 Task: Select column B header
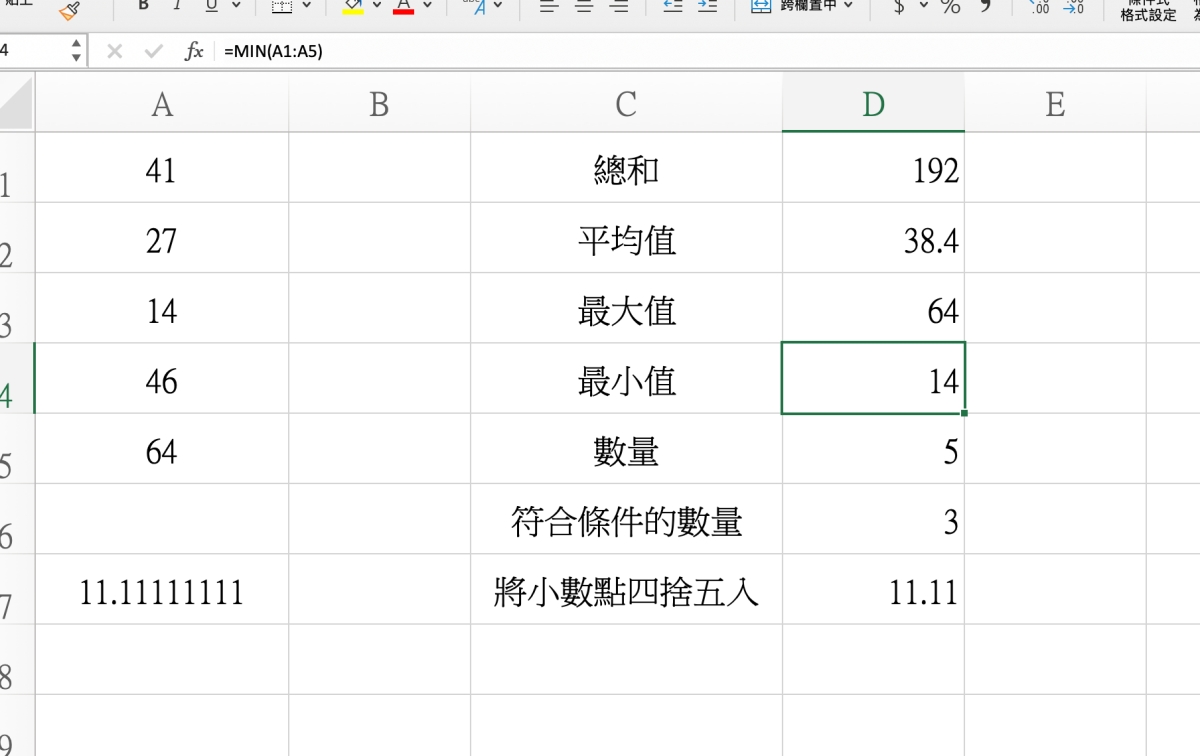[x=379, y=104]
